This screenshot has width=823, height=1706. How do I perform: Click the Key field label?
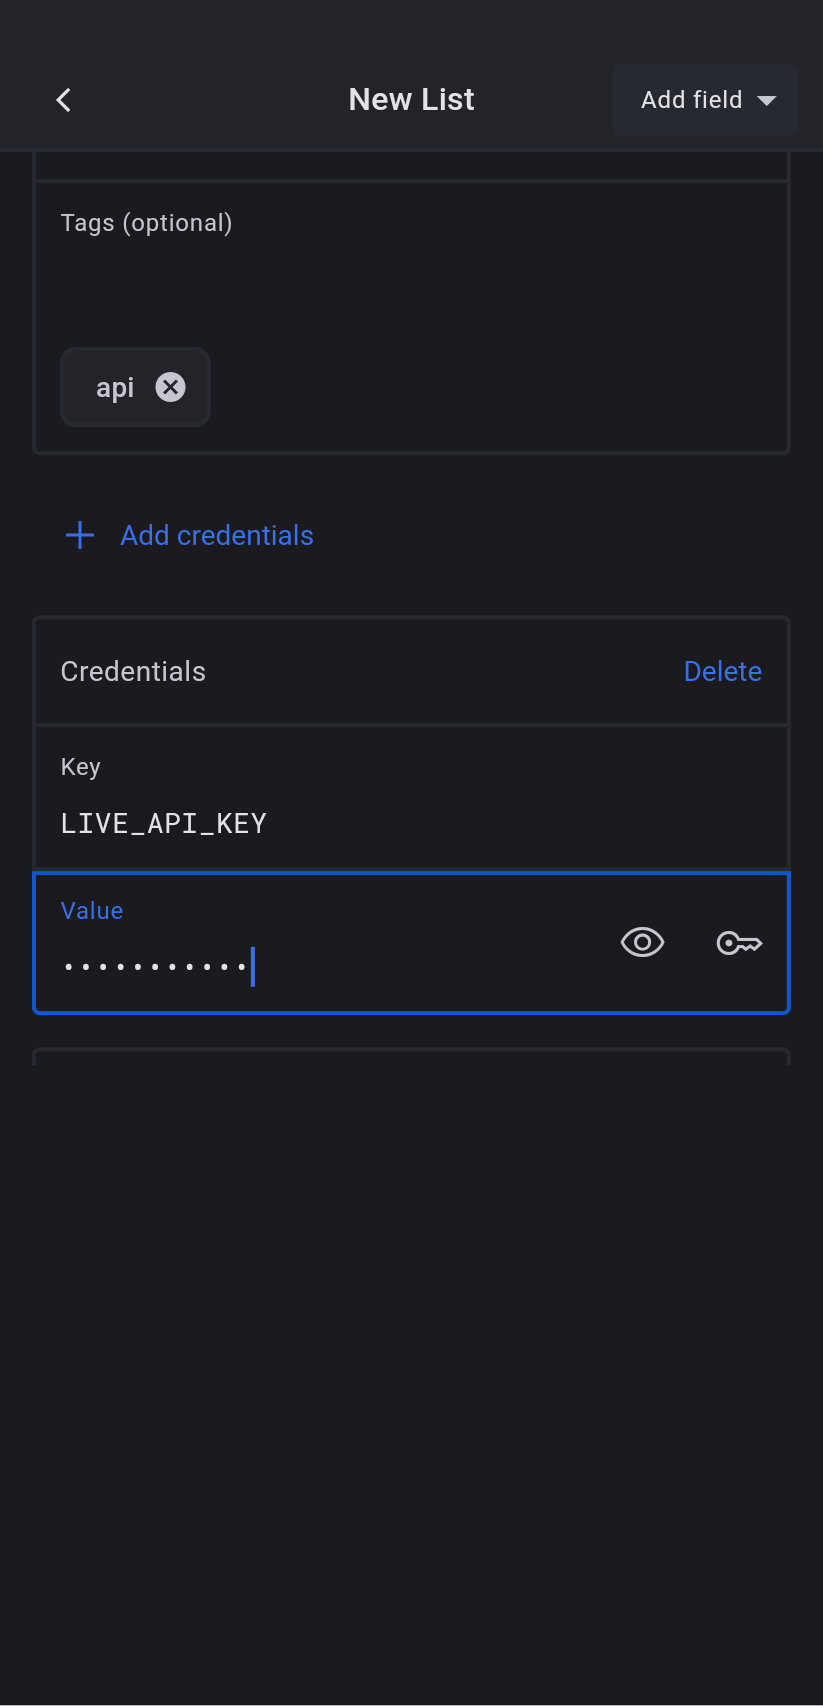(81, 767)
